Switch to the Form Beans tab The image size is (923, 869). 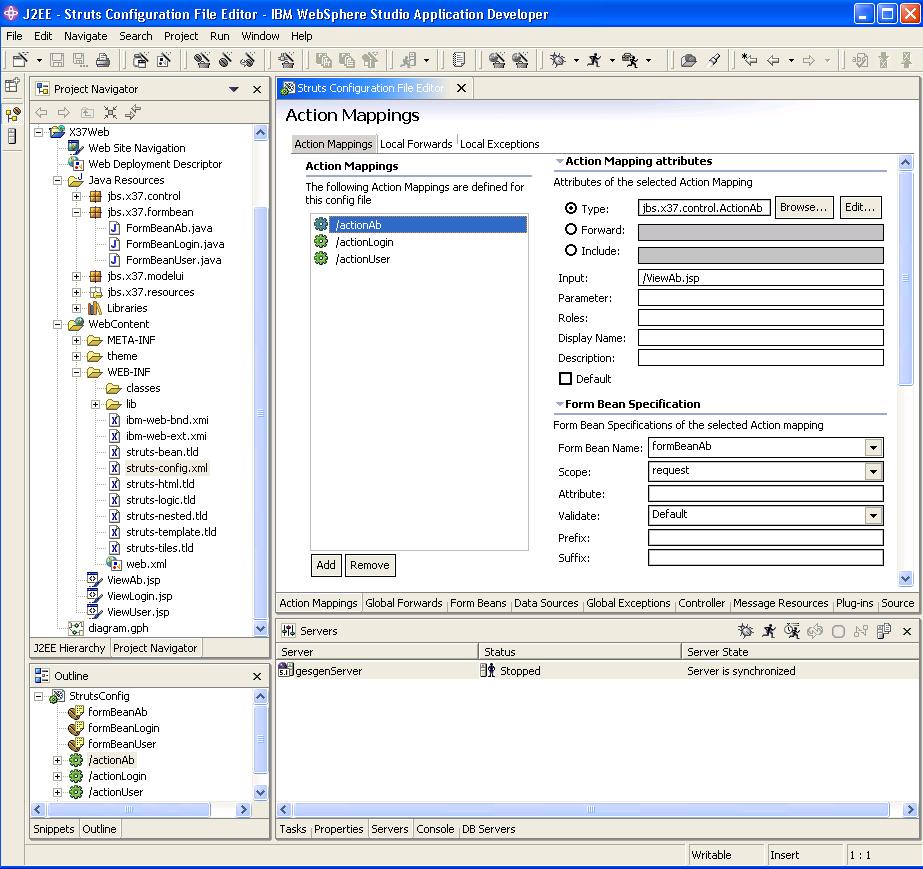click(x=478, y=603)
